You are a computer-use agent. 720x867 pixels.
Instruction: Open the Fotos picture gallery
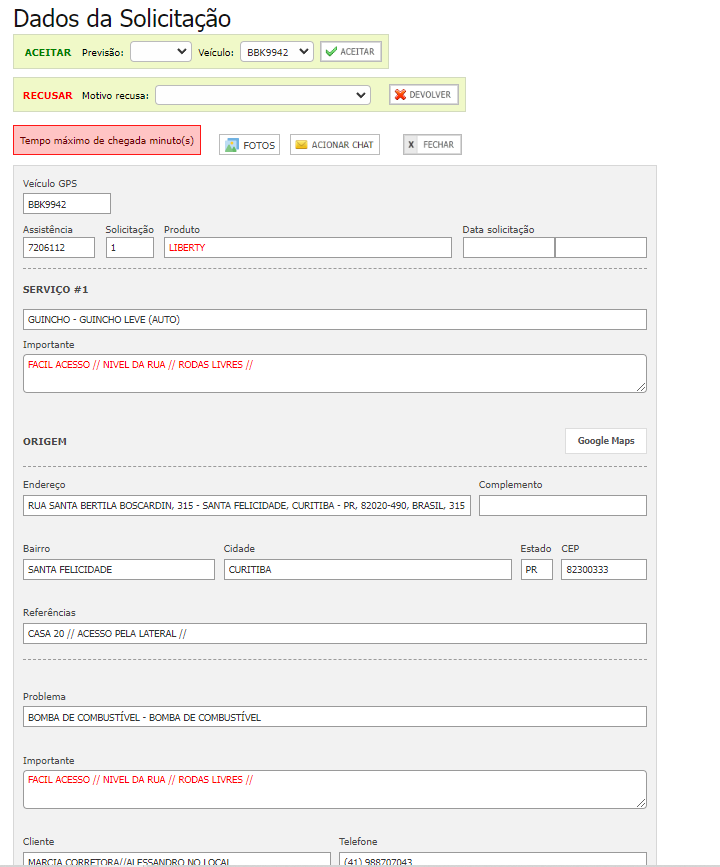[249, 145]
